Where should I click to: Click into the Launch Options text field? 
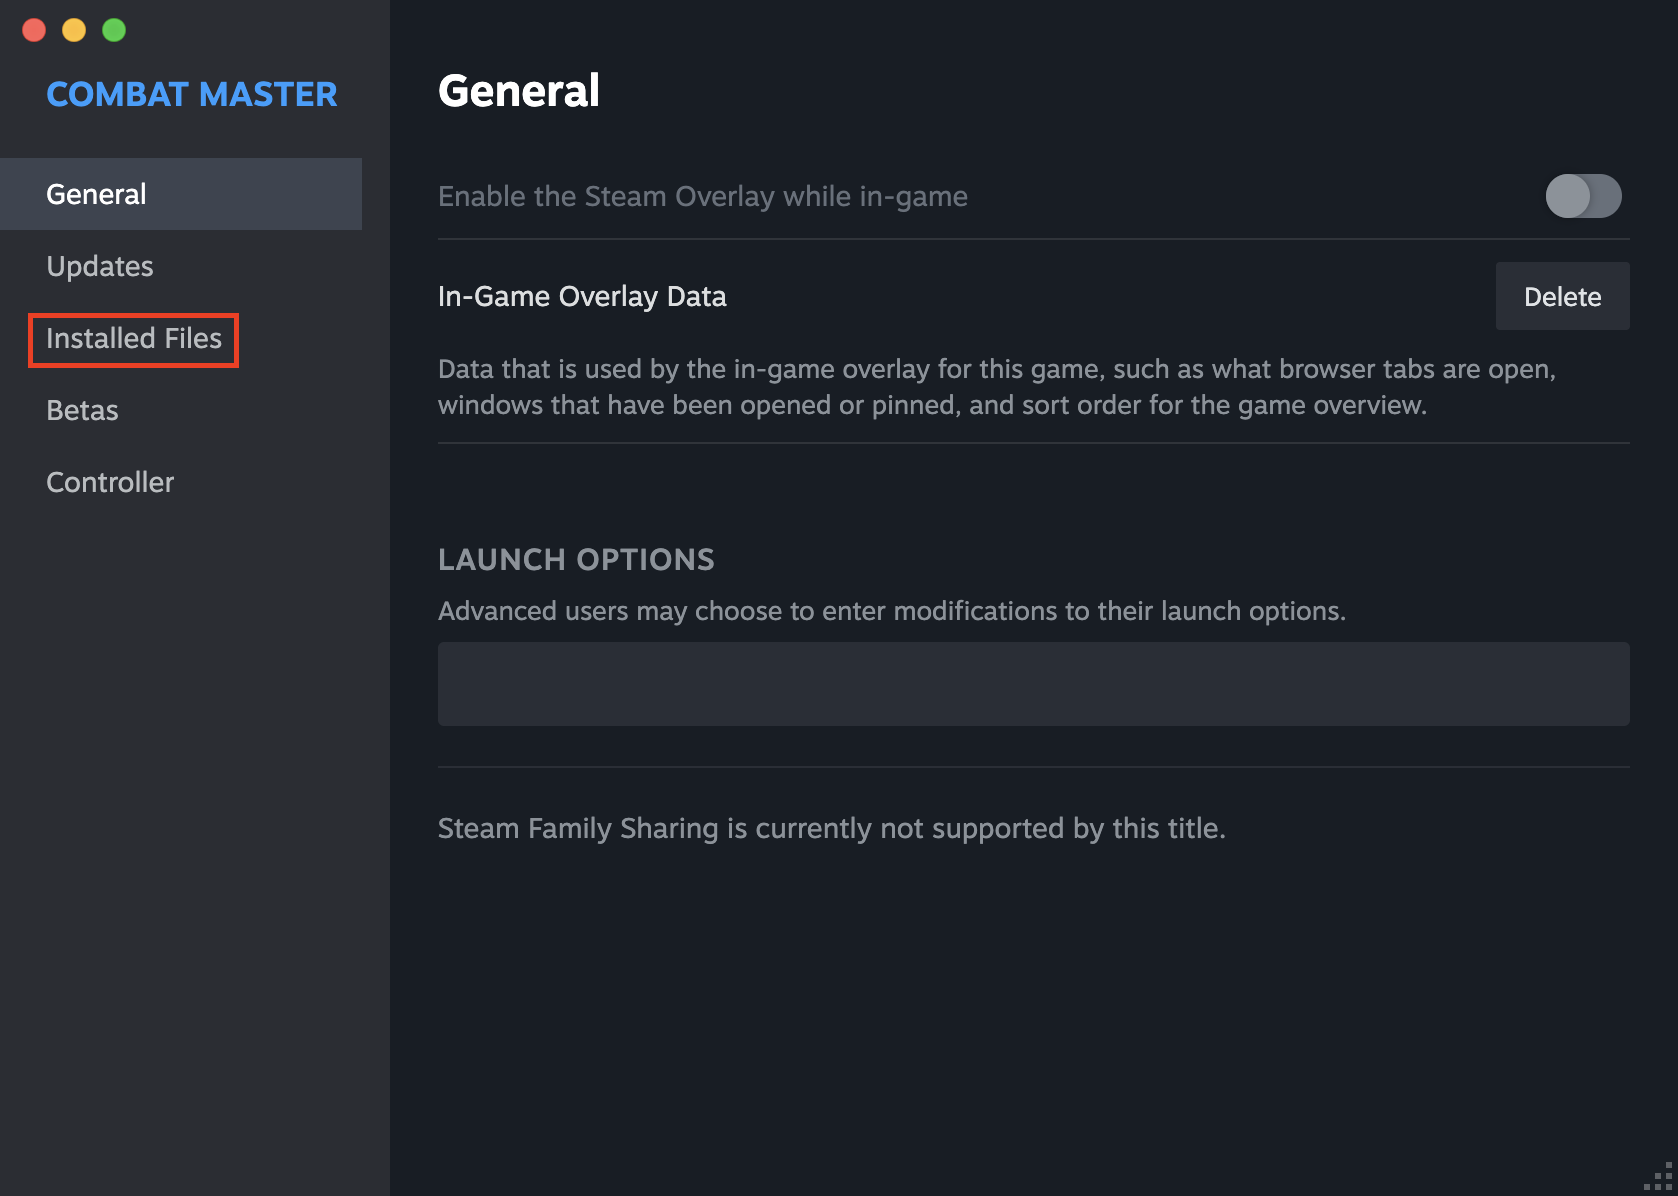click(1033, 684)
